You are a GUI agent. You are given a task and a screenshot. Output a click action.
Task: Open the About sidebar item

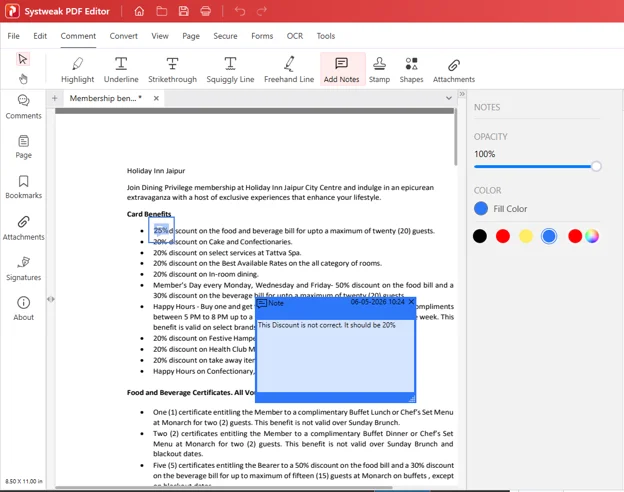23,308
